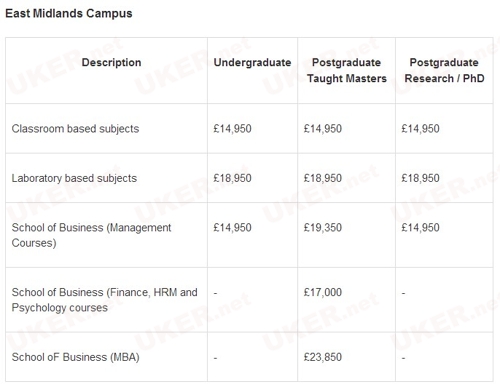
Task: Select the Laboratory based subjects row label
Action: pyautogui.click(x=74, y=178)
